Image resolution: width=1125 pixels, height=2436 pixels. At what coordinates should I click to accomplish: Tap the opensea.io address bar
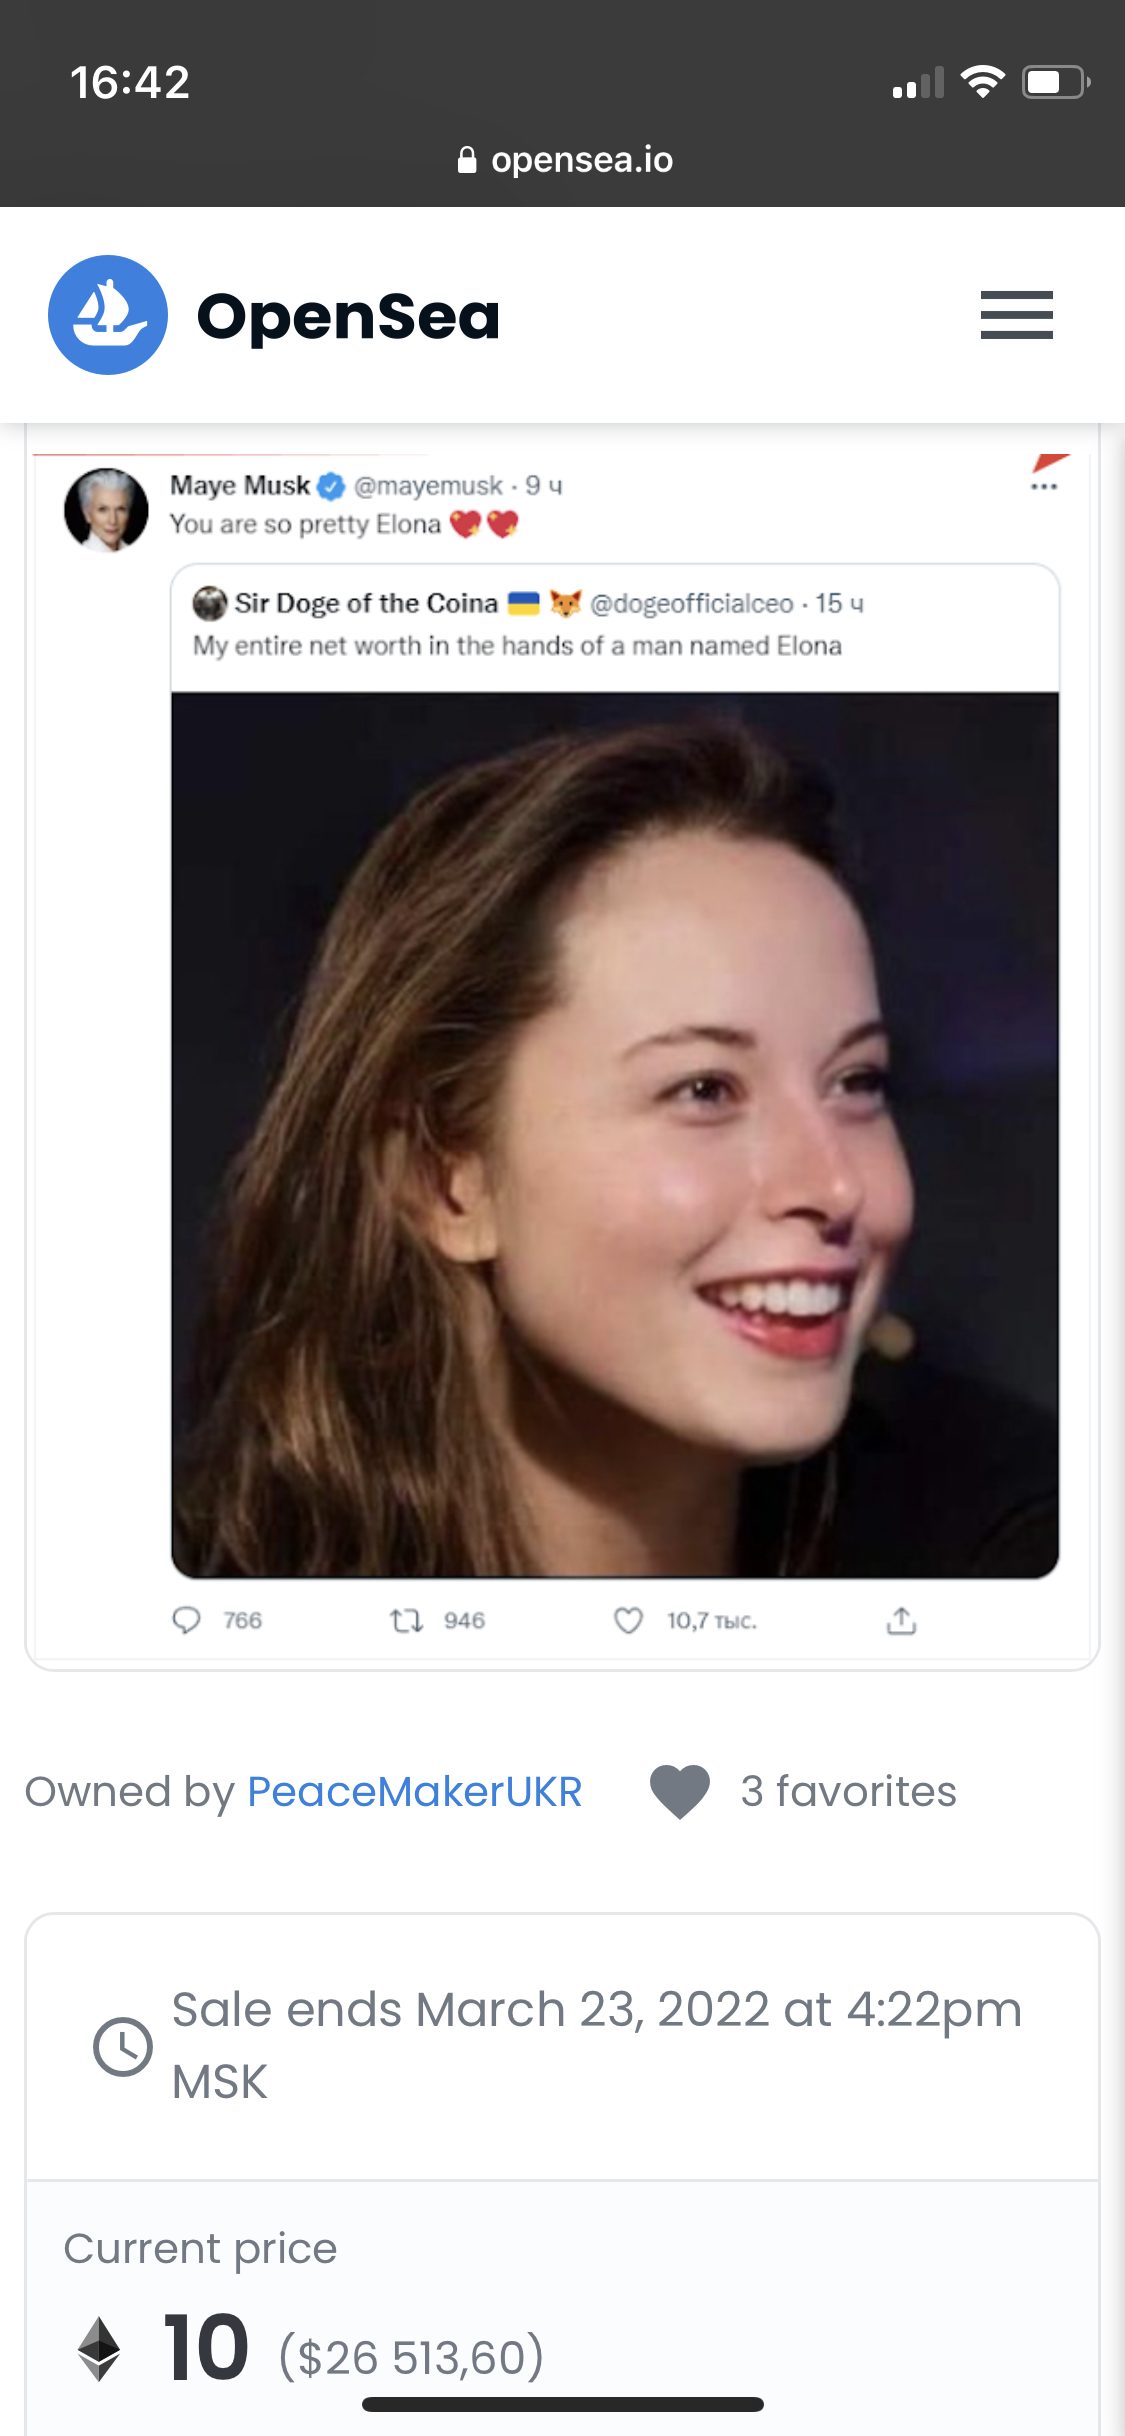[x=564, y=160]
